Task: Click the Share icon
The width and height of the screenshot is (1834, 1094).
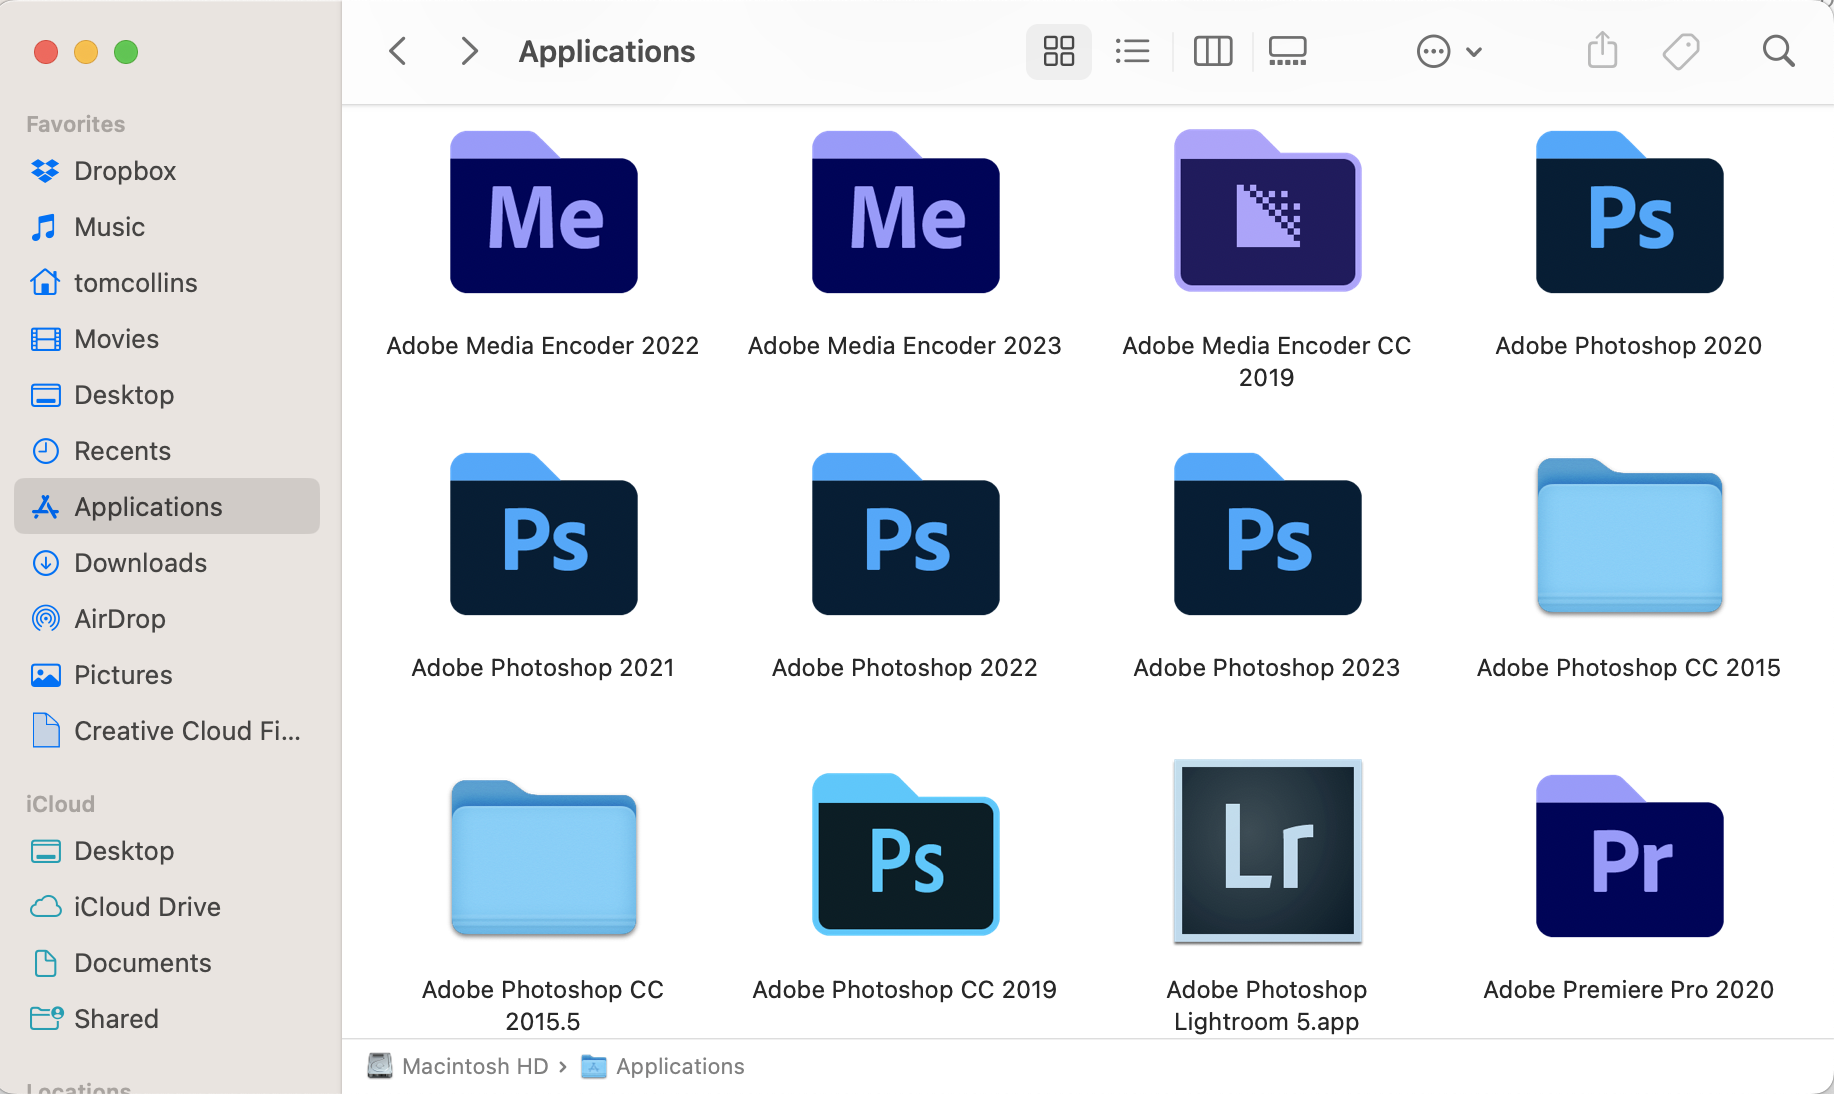Action: [x=1602, y=50]
